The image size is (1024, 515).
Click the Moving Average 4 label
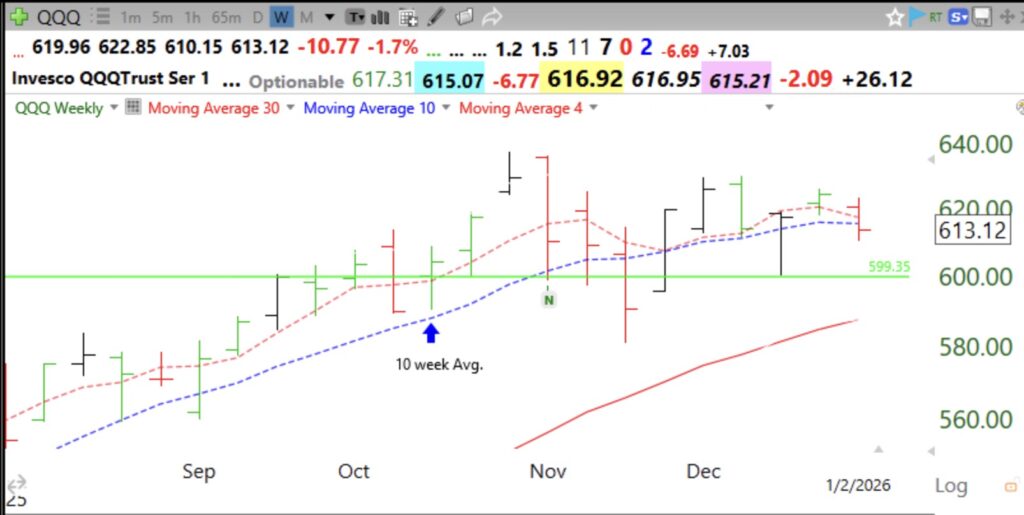coord(520,108)
